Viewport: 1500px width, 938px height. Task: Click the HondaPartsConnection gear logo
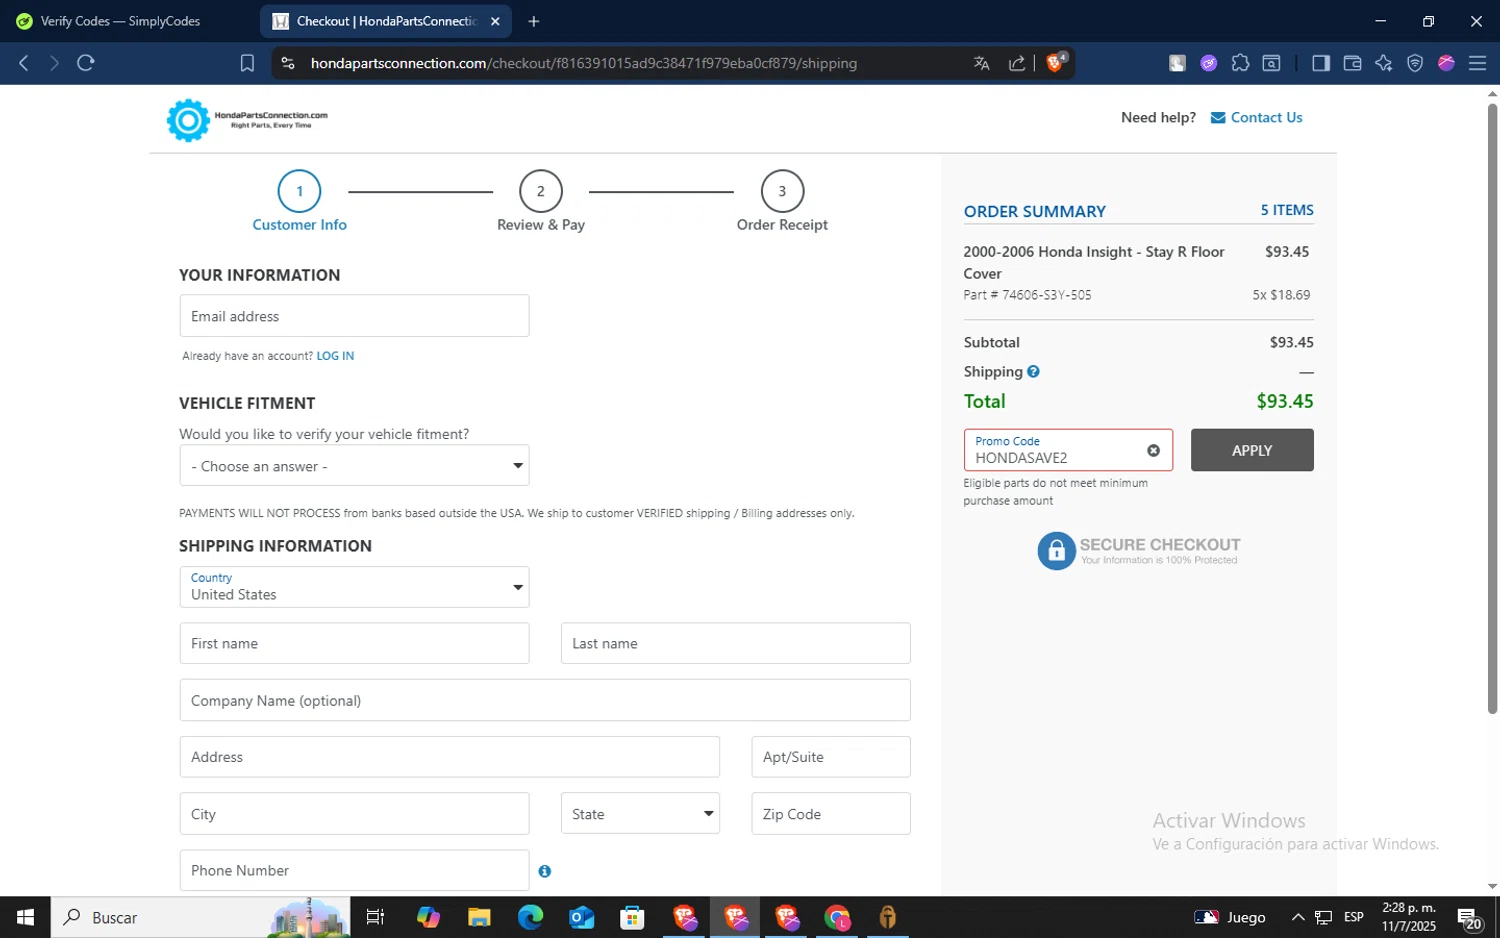(x=188, y=120)
